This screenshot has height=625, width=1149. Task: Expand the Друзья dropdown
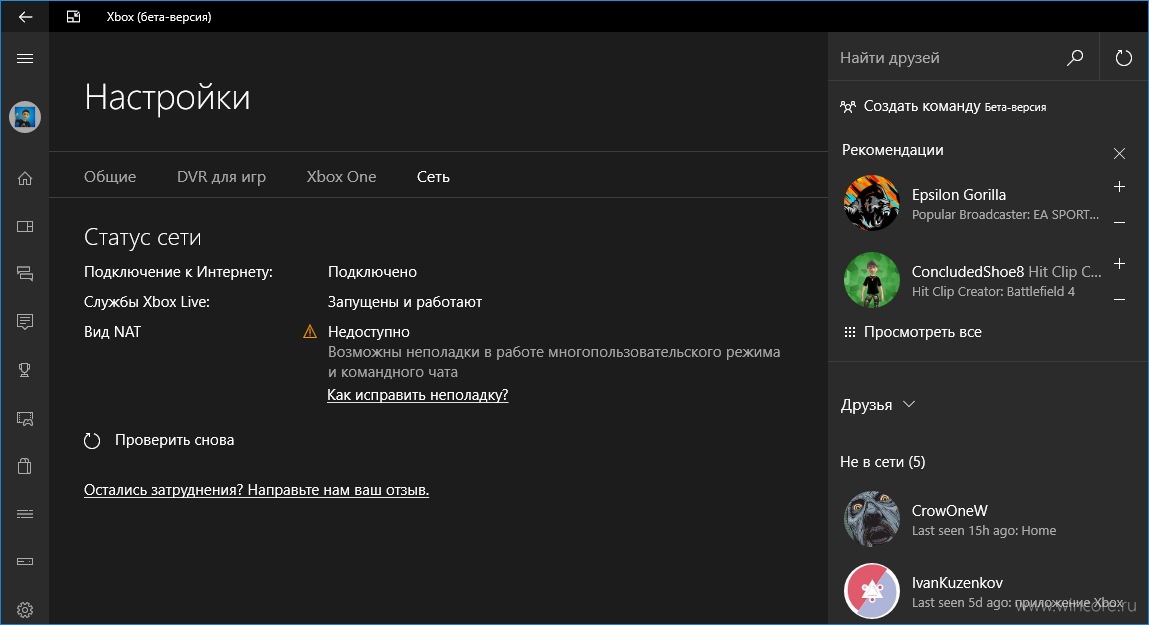tap(878, 405)
